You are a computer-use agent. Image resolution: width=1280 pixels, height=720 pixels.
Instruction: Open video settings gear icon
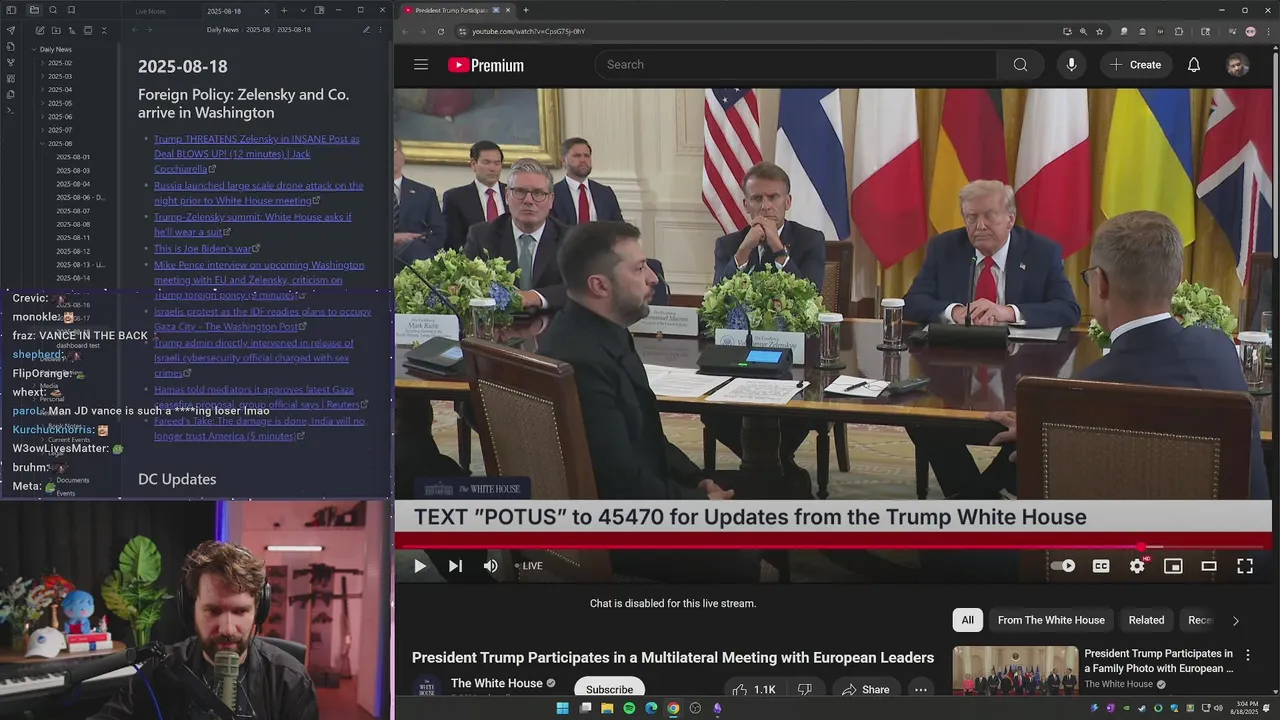point(1137,566)
